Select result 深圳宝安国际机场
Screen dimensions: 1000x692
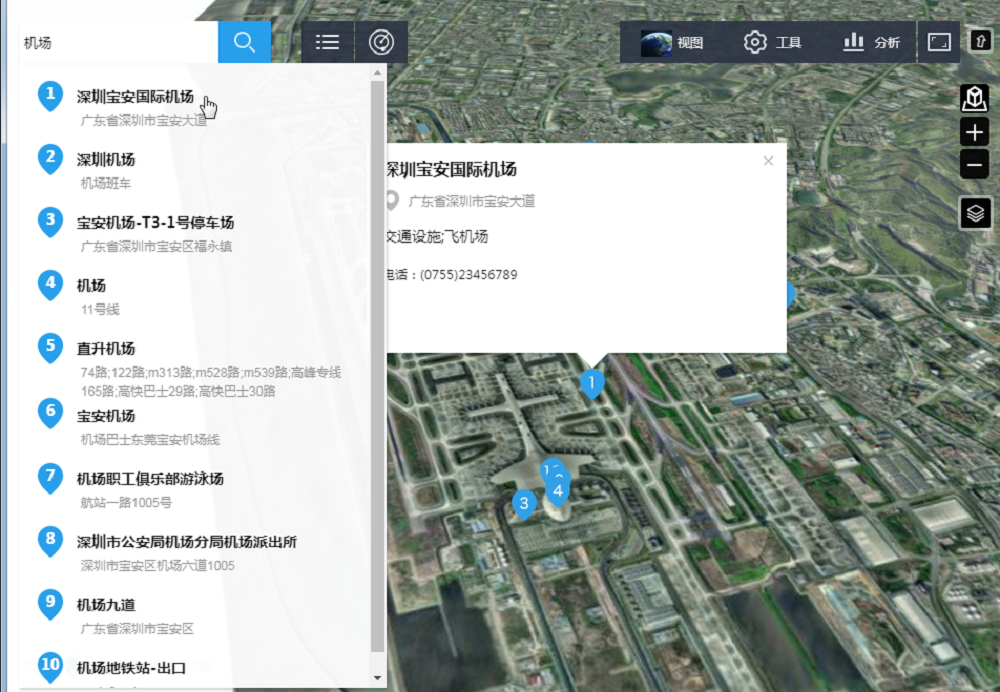[x=135, y=97]
